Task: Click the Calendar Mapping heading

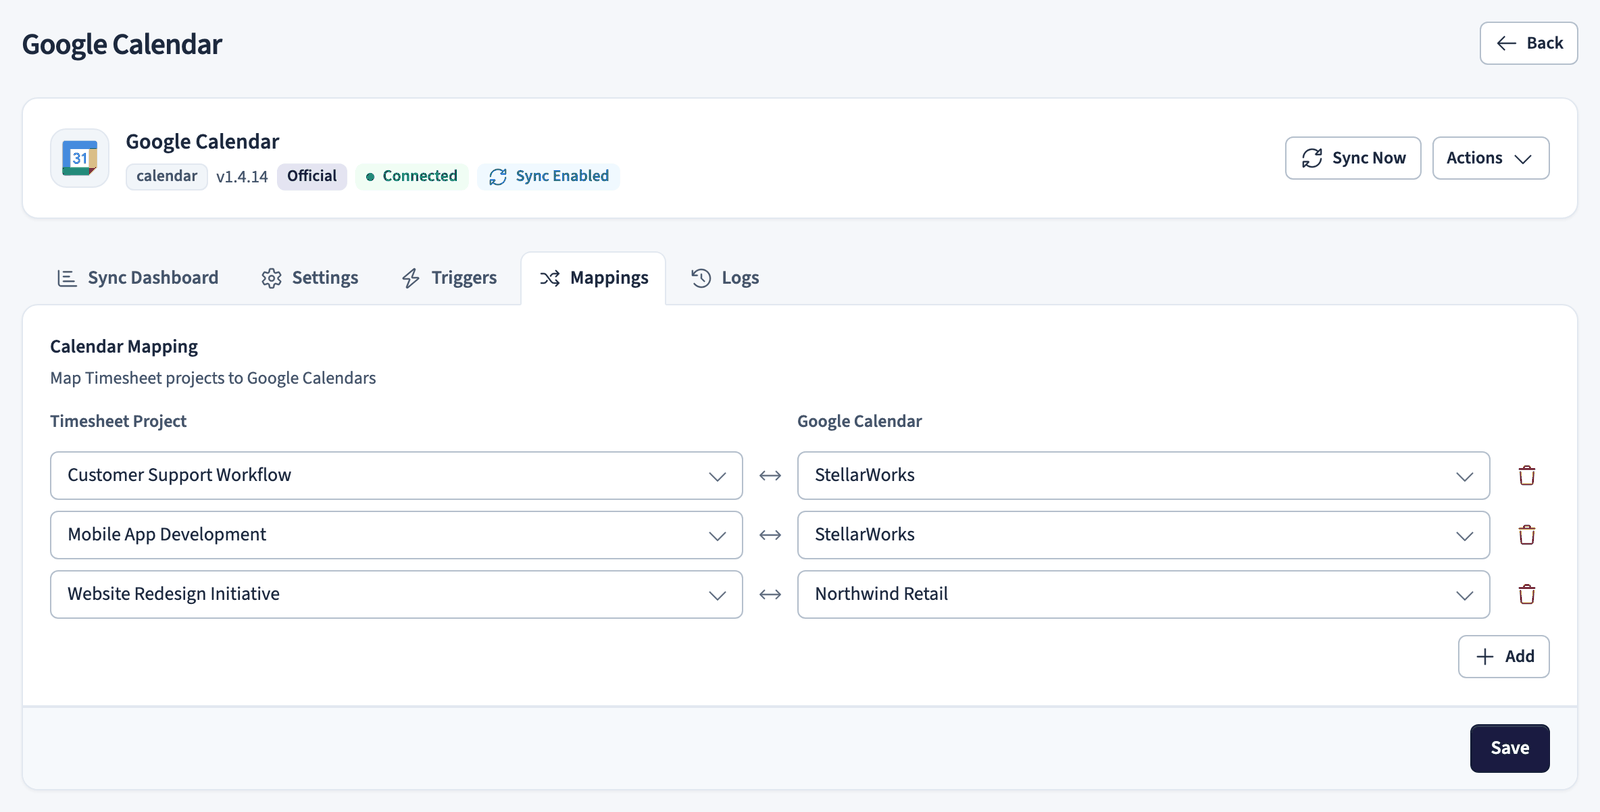Action: tap(124, 347)
